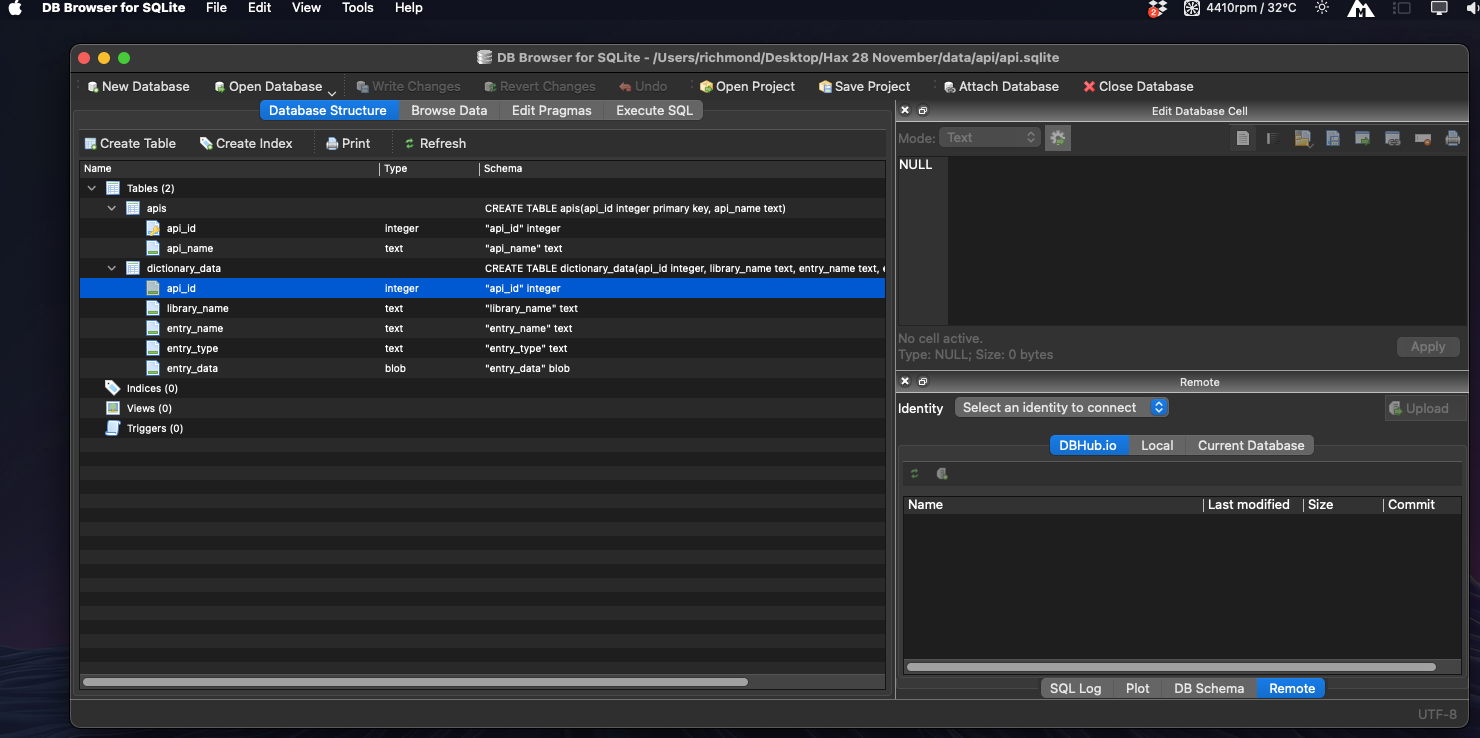Click the NULL cell text editor area
This screenshot has width=1480, height=738.
(1182, 240)
